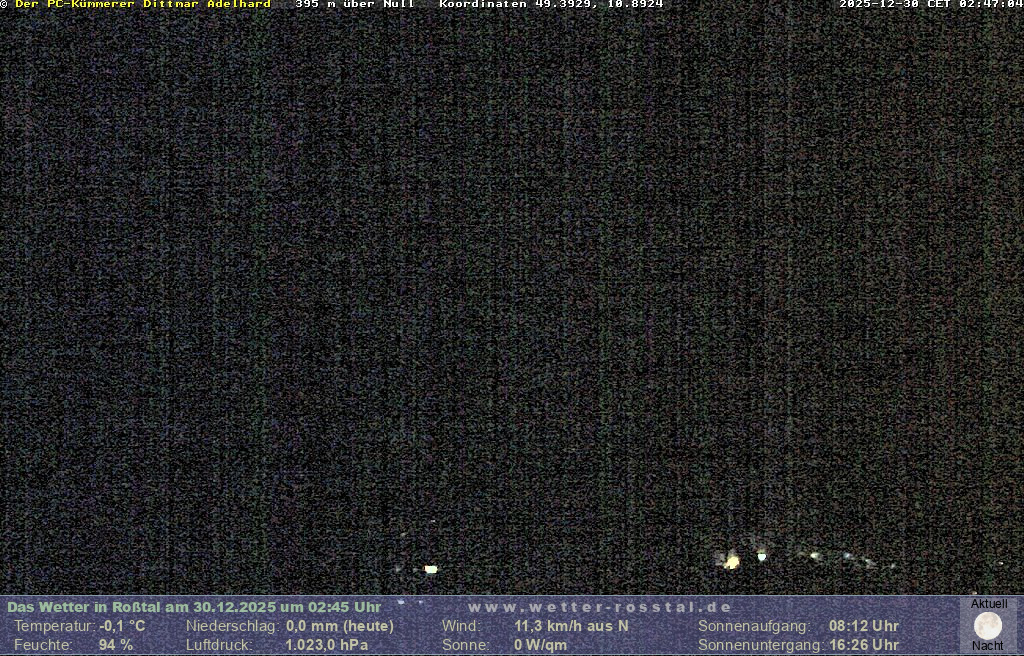Click the Sonne value 0 W/qm
This screenshot has height=656, width=1024.
click(x=540, y=645)
